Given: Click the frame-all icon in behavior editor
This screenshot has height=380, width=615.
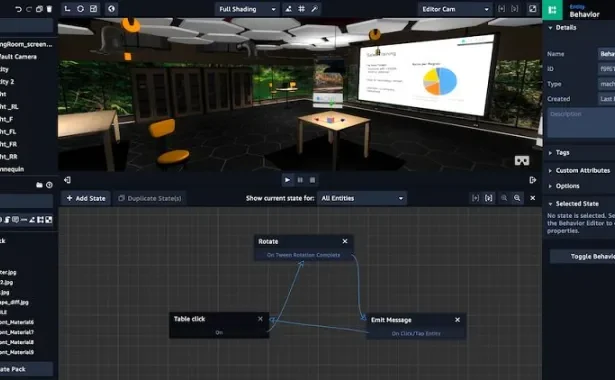Looking at the screenshot, I should (x=475, y=198).
